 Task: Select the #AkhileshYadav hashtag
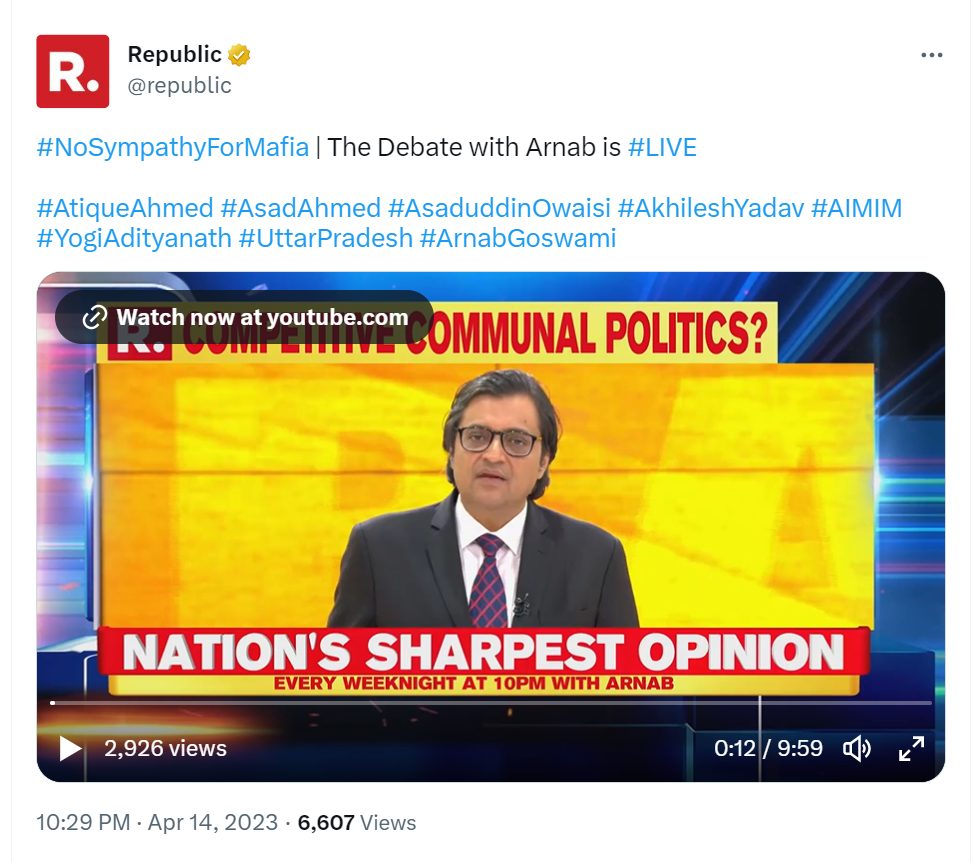point(711,208)
